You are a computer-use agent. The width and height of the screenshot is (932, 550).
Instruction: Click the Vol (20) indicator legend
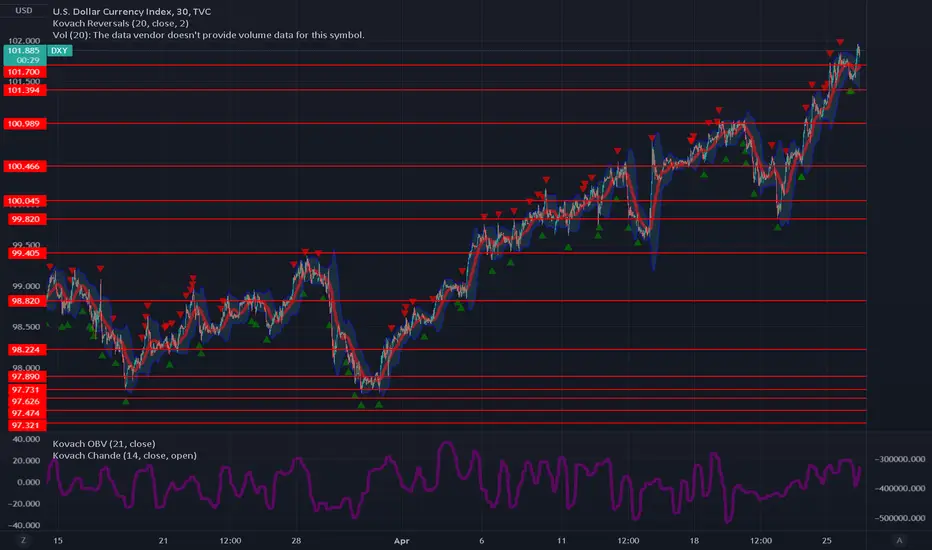click(x=209, y=35)
